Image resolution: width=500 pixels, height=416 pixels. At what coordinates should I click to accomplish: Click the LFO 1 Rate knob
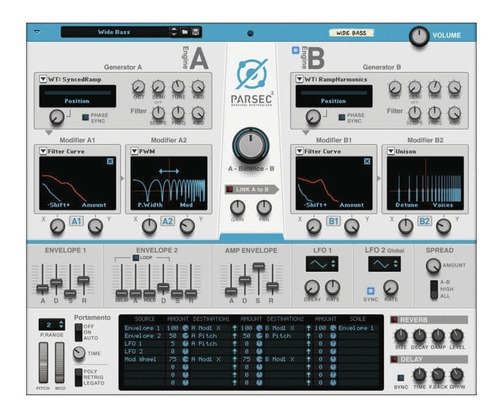pyautogui.click(x=332, y=287)
